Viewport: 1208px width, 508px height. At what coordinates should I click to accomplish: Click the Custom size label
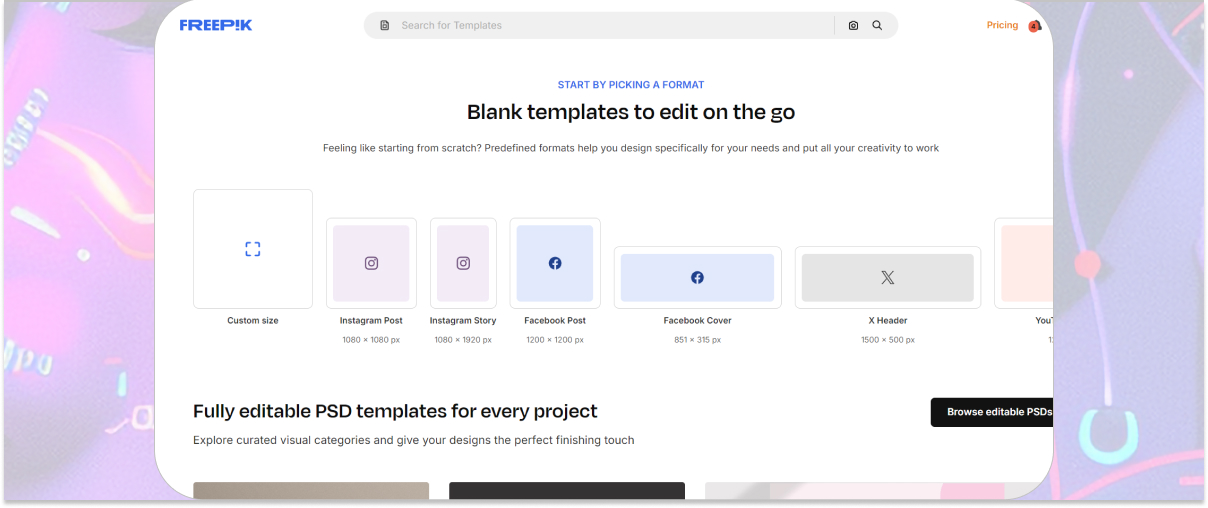point(253,321)
